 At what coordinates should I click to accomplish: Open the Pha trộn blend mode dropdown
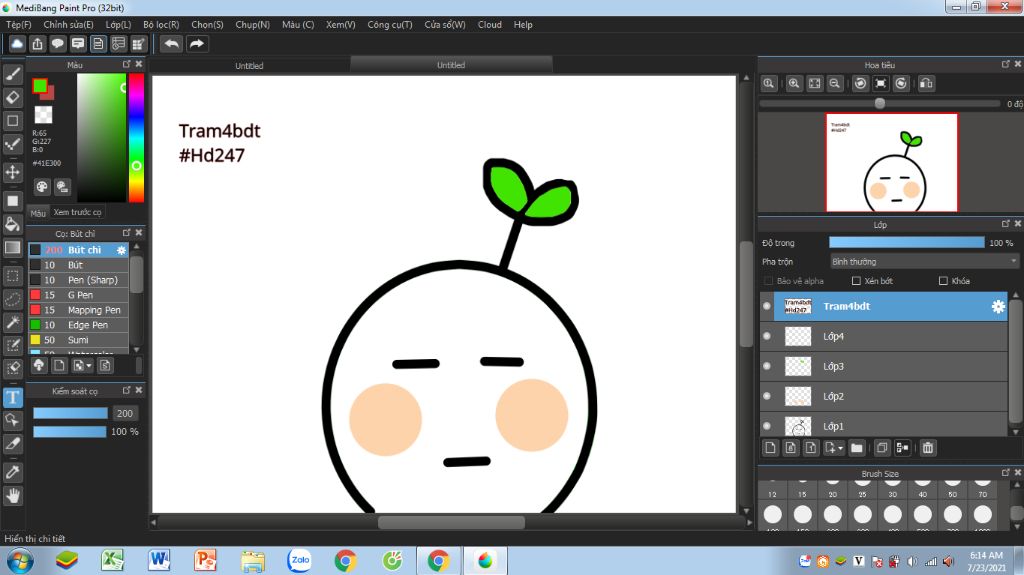(x=923, y=261)
